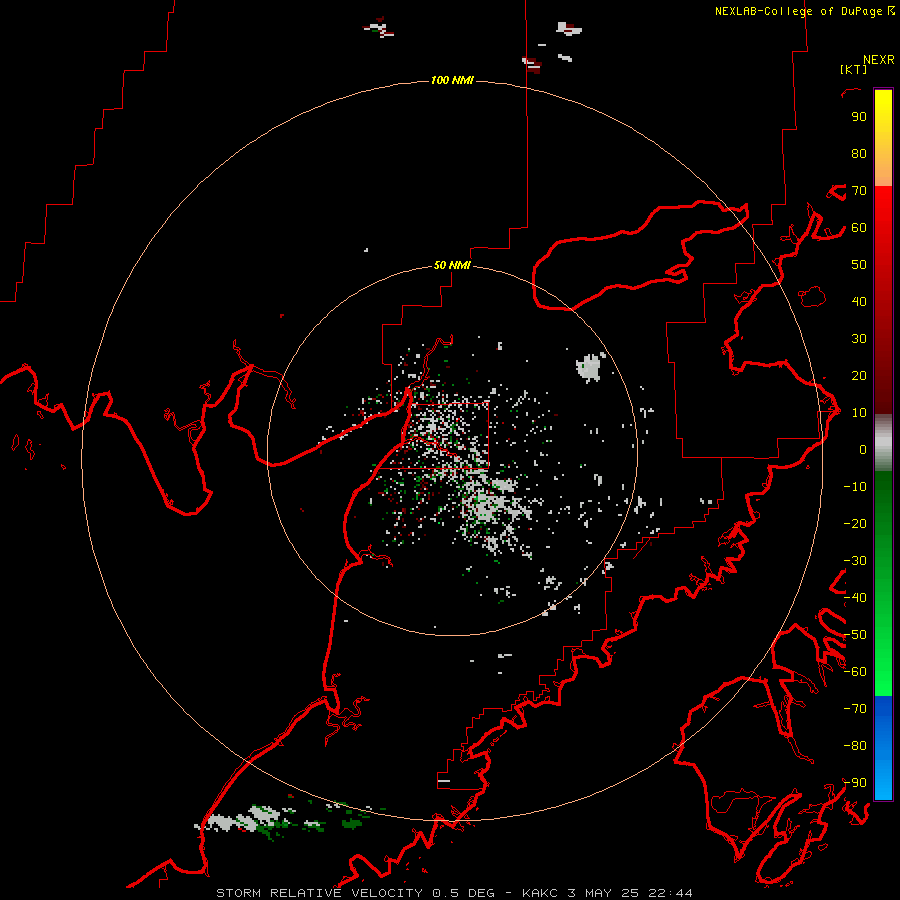Image resolution: width=900 pixels, height=900 pixels.
Task: Click the -40 value on velocity scale
Action: [855, 598]
